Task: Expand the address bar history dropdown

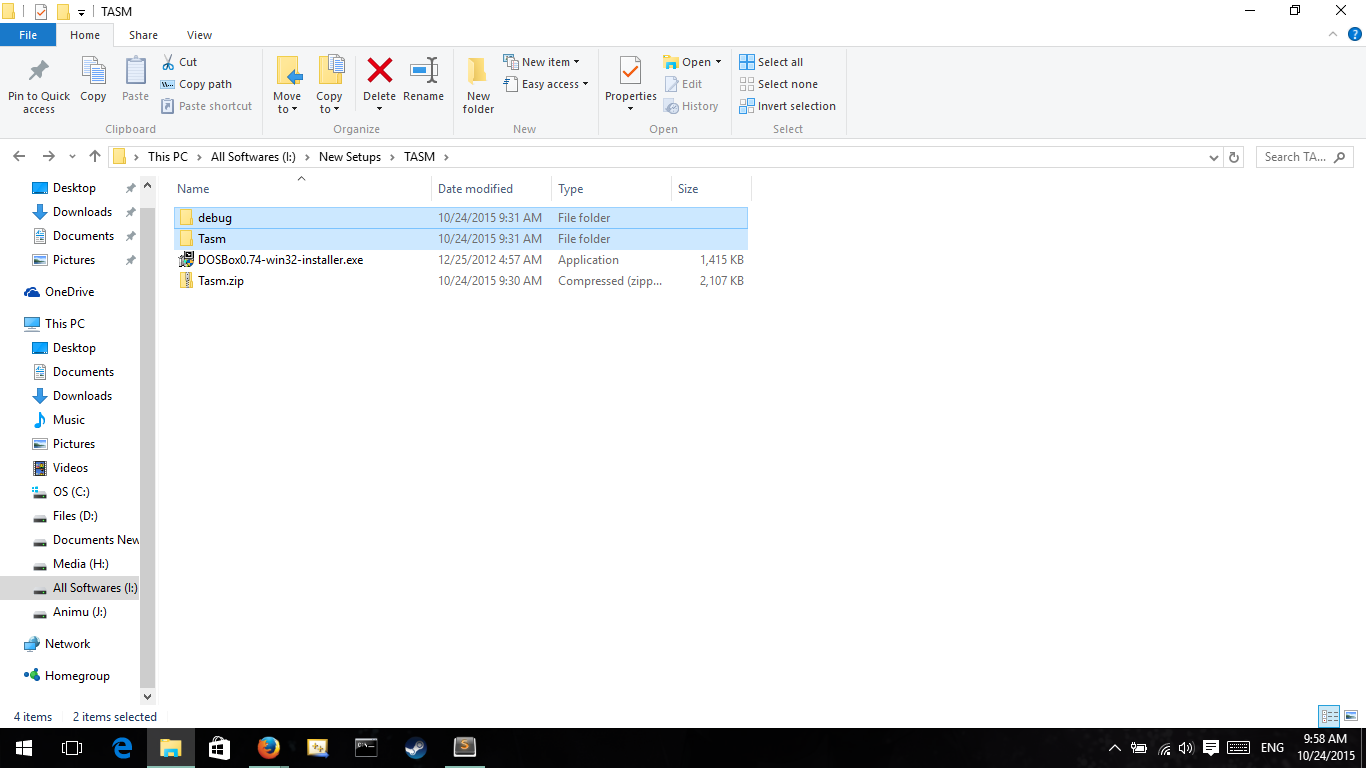Action: click(1213, 157)
